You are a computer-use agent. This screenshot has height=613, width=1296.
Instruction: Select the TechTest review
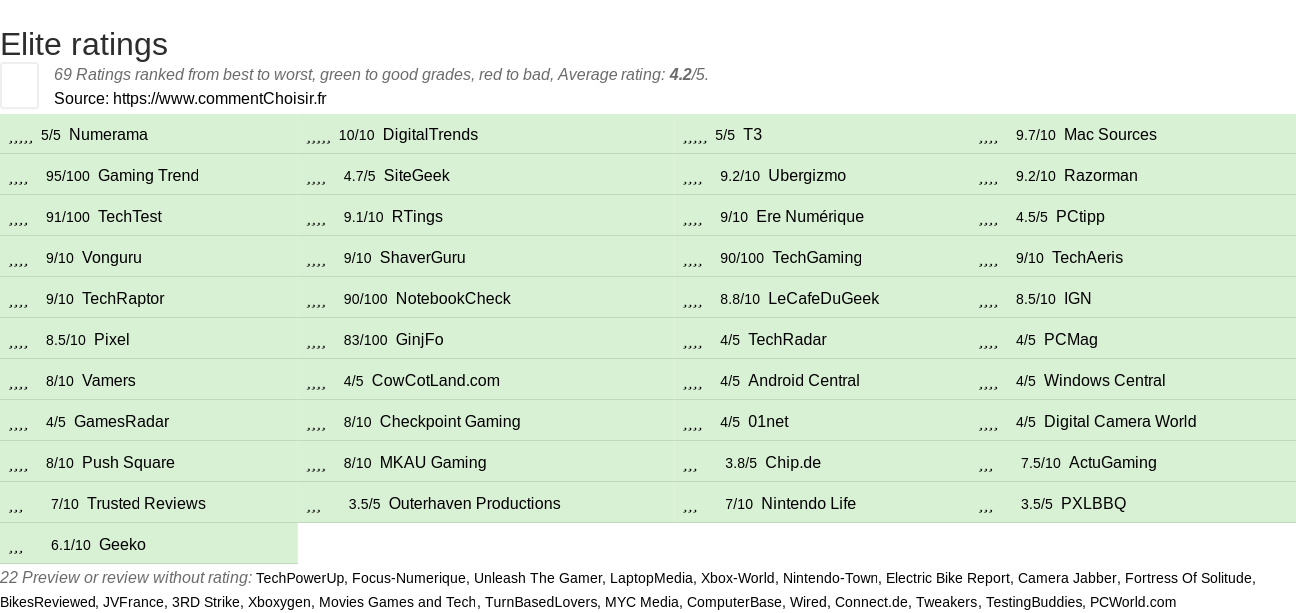[130, 216]
